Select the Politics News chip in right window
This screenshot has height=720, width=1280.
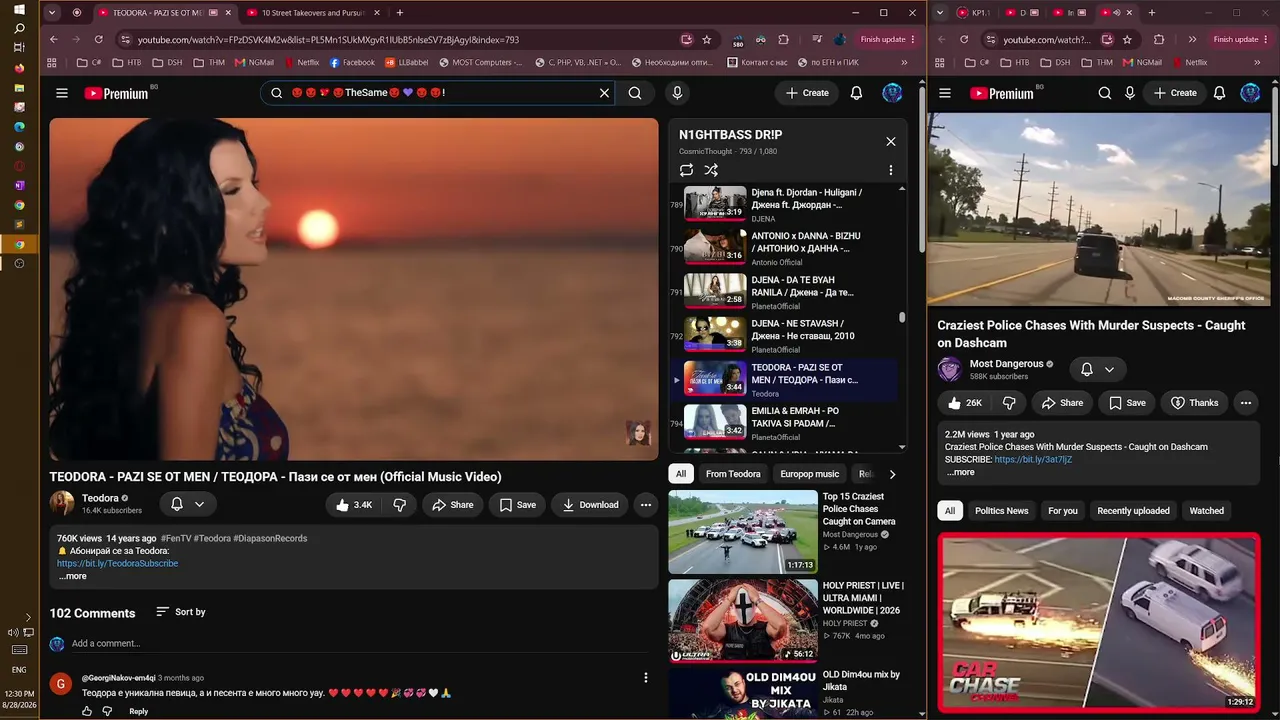coord(1001,511)
